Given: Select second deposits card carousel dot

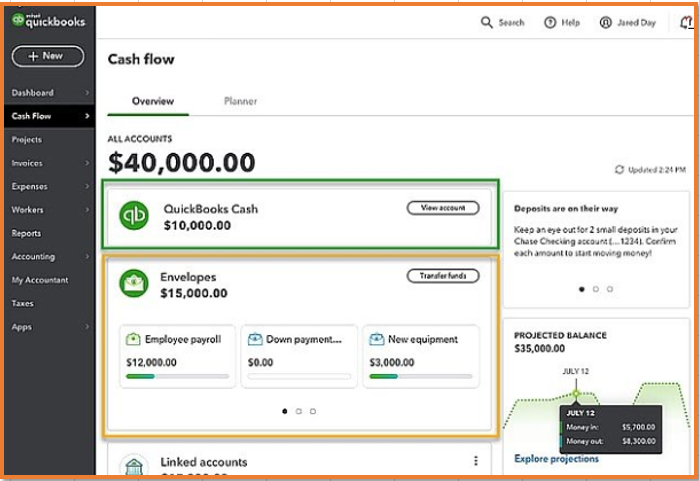Looking at the screenshot, I should [x=596, y=289].
